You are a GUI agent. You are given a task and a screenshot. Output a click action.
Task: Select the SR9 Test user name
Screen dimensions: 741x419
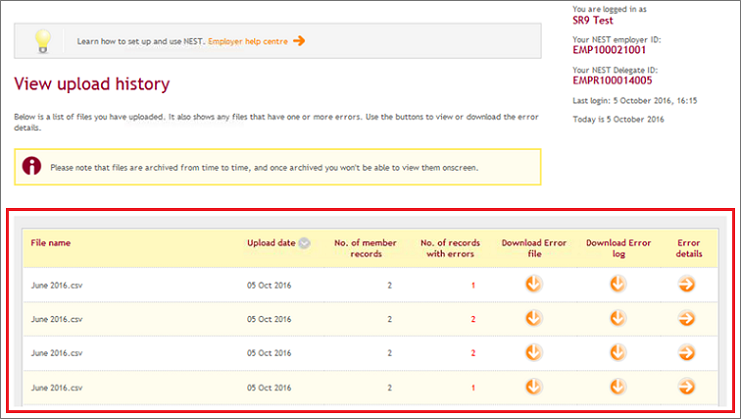click(593, 20)
